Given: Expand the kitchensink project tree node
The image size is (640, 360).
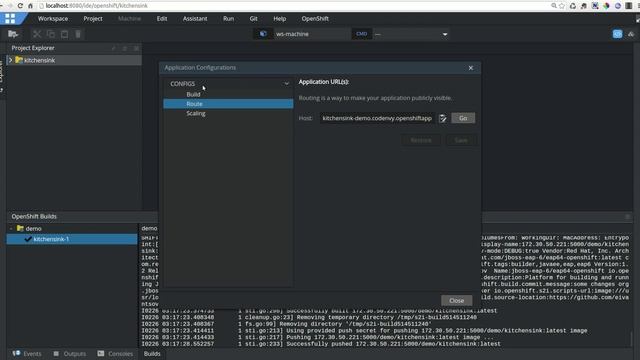Looking at the screenshot, I should tap(11, 60).
